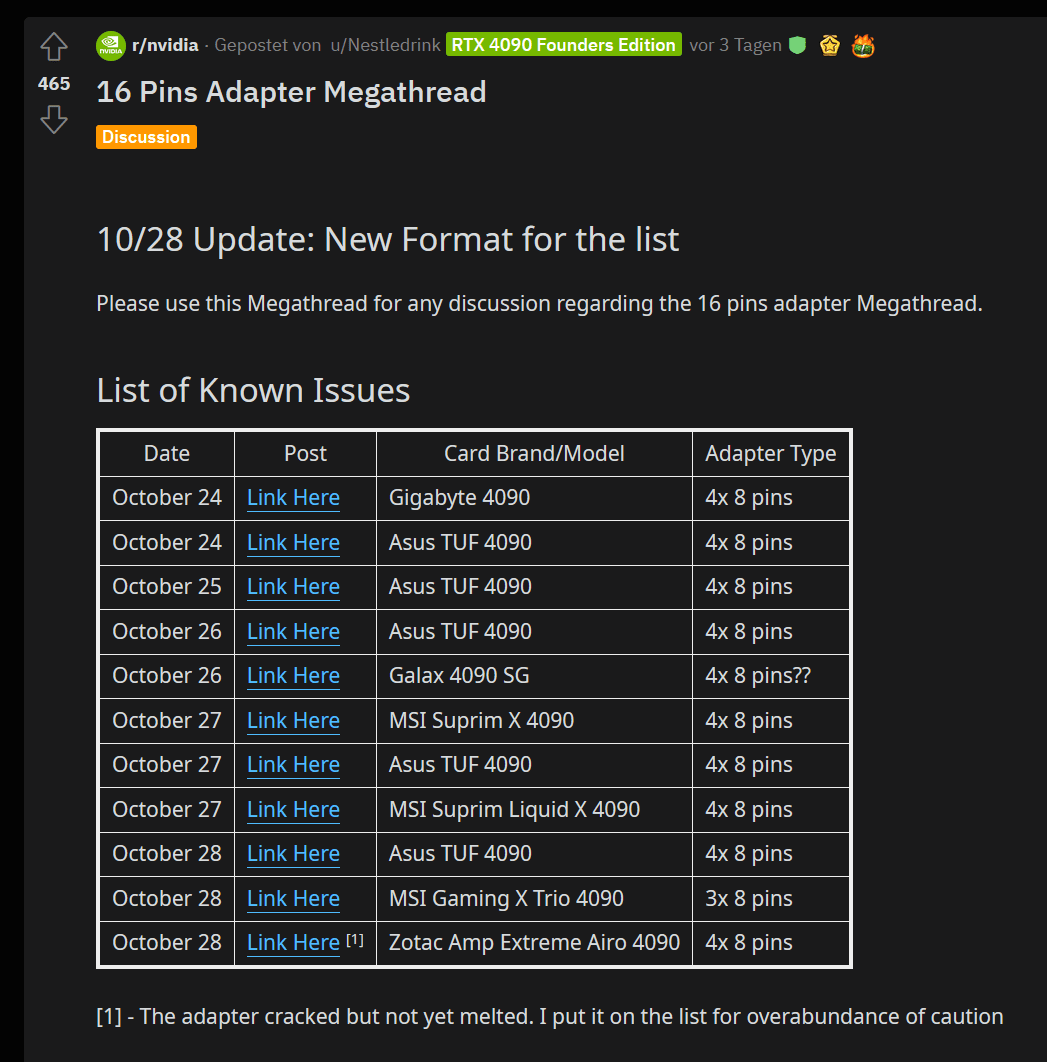Open Link Here for MSI Suprim X 4090
Viewport: 1047px width, 1062px height.
coord(293,721)
